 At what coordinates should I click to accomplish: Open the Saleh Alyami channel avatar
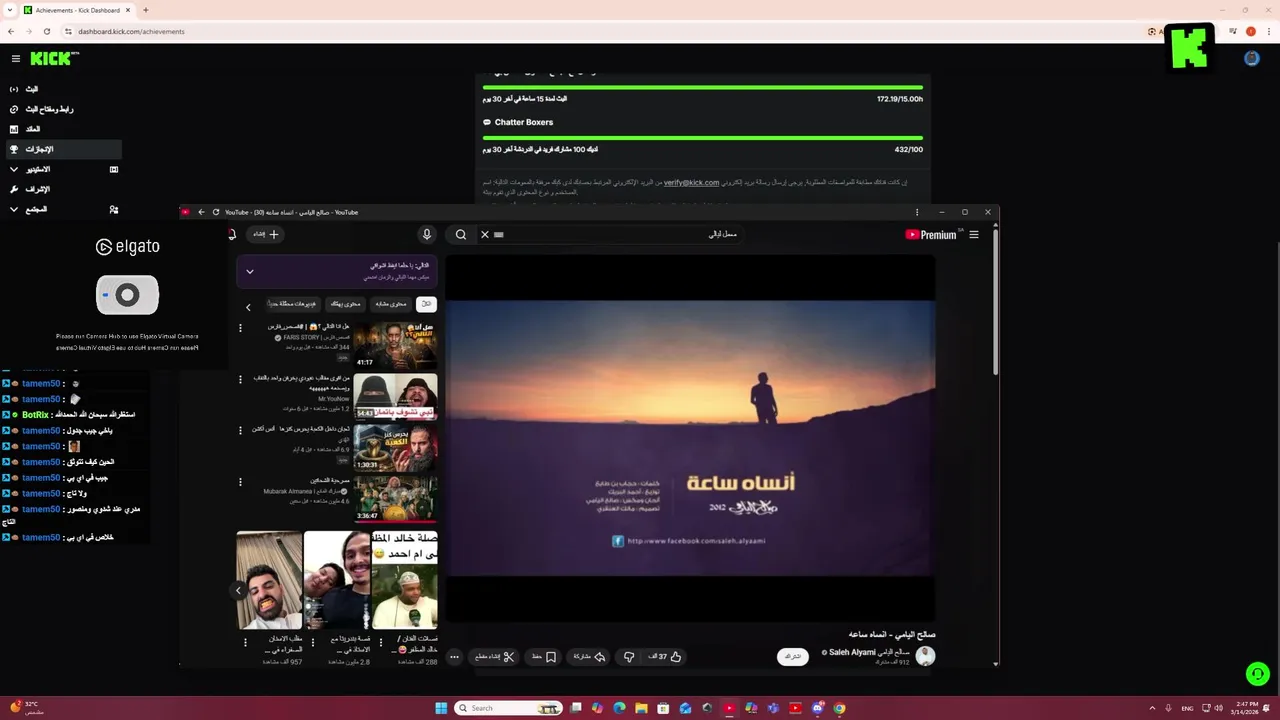[x=926, y=656]
